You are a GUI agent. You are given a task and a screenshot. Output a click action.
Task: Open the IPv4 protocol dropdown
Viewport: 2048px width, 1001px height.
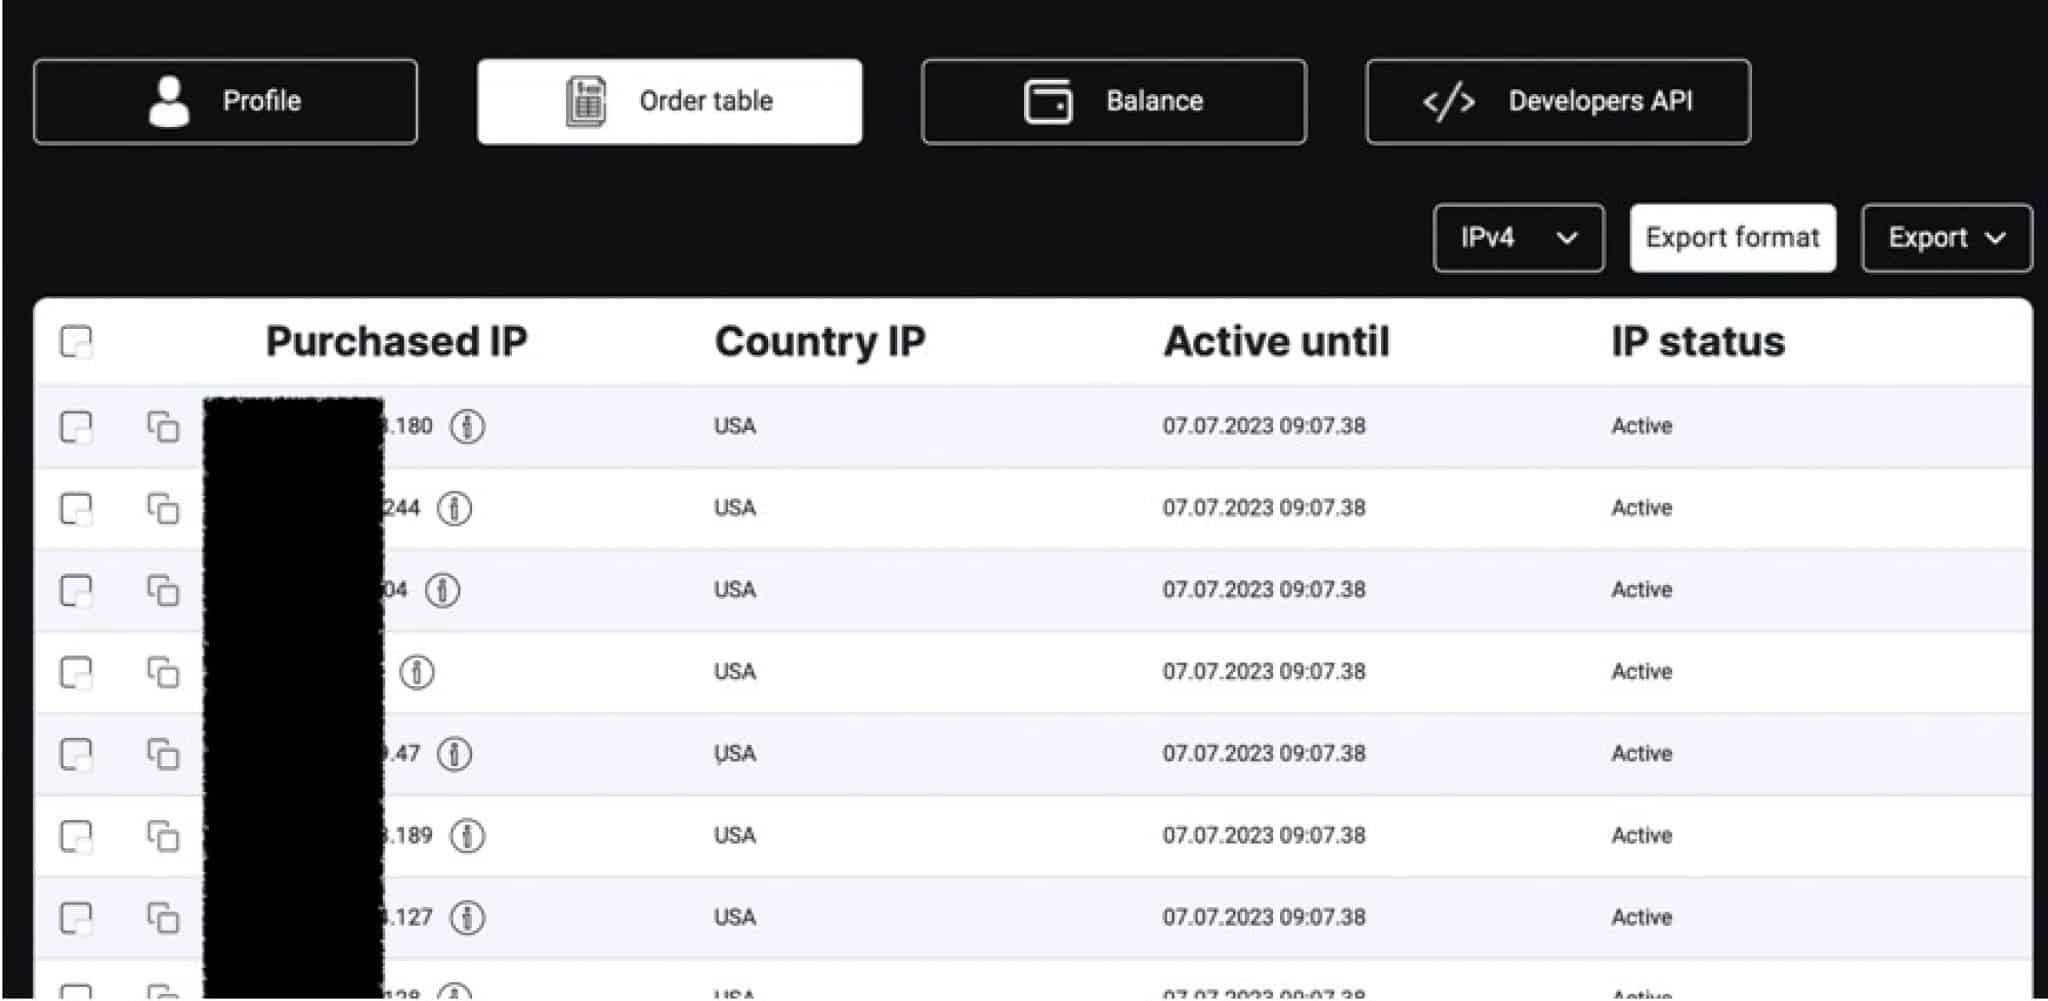(x=1518, y=238)
